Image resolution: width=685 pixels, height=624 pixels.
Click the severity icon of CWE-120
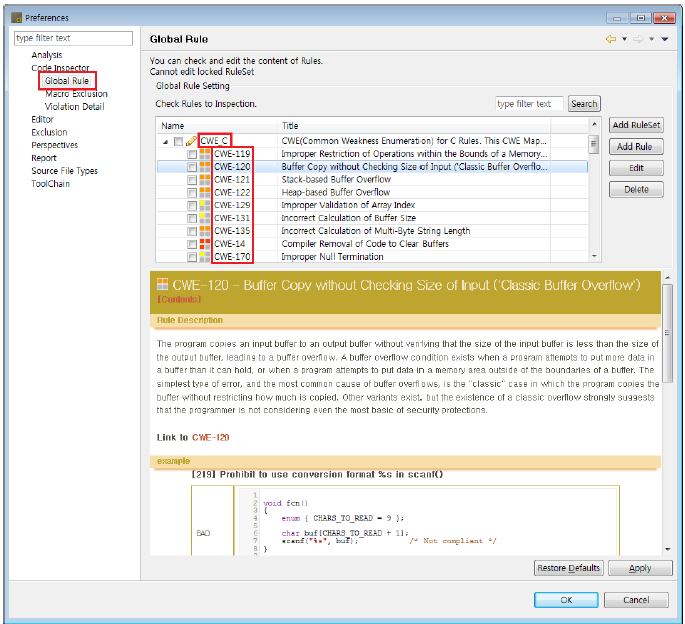204,166
